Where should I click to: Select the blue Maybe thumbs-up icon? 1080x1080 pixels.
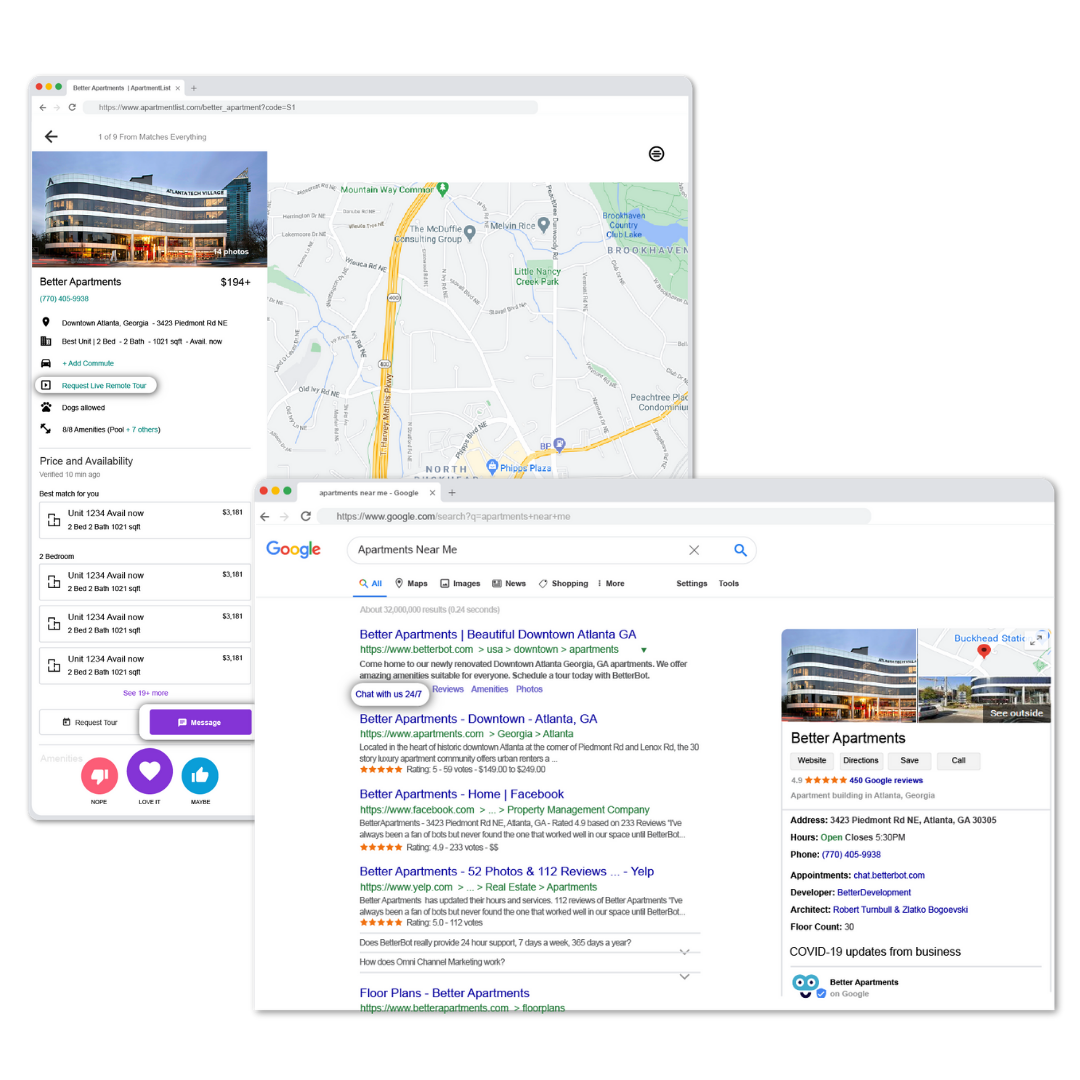[200, 776]
